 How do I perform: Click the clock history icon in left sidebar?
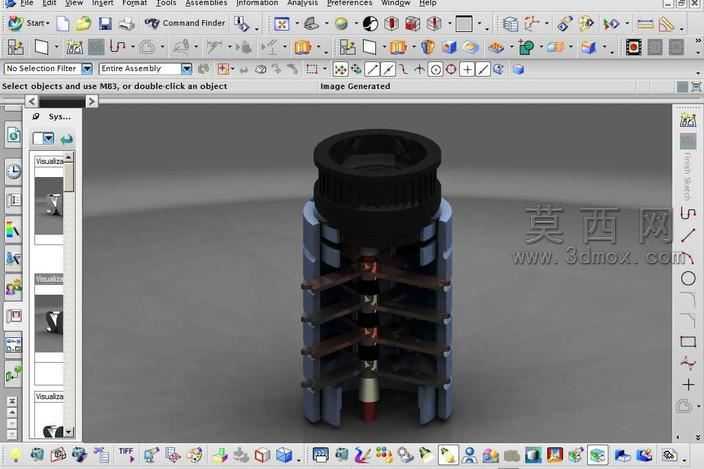pyautogui.click(x=13, y=171)
